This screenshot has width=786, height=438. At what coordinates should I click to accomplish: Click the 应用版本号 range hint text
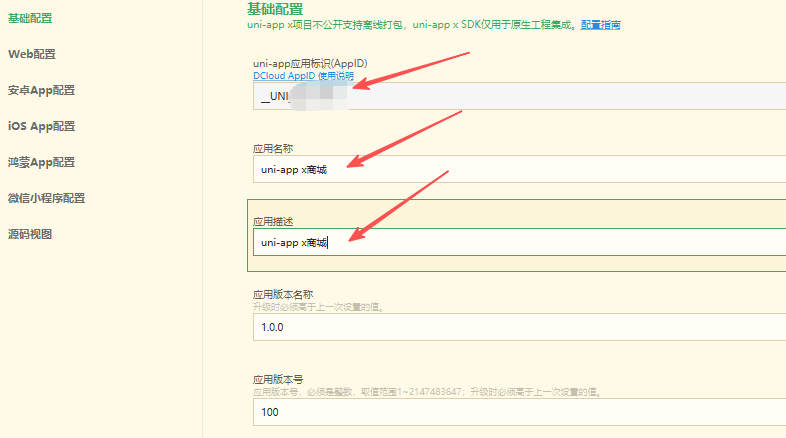[x=428, y=392]
